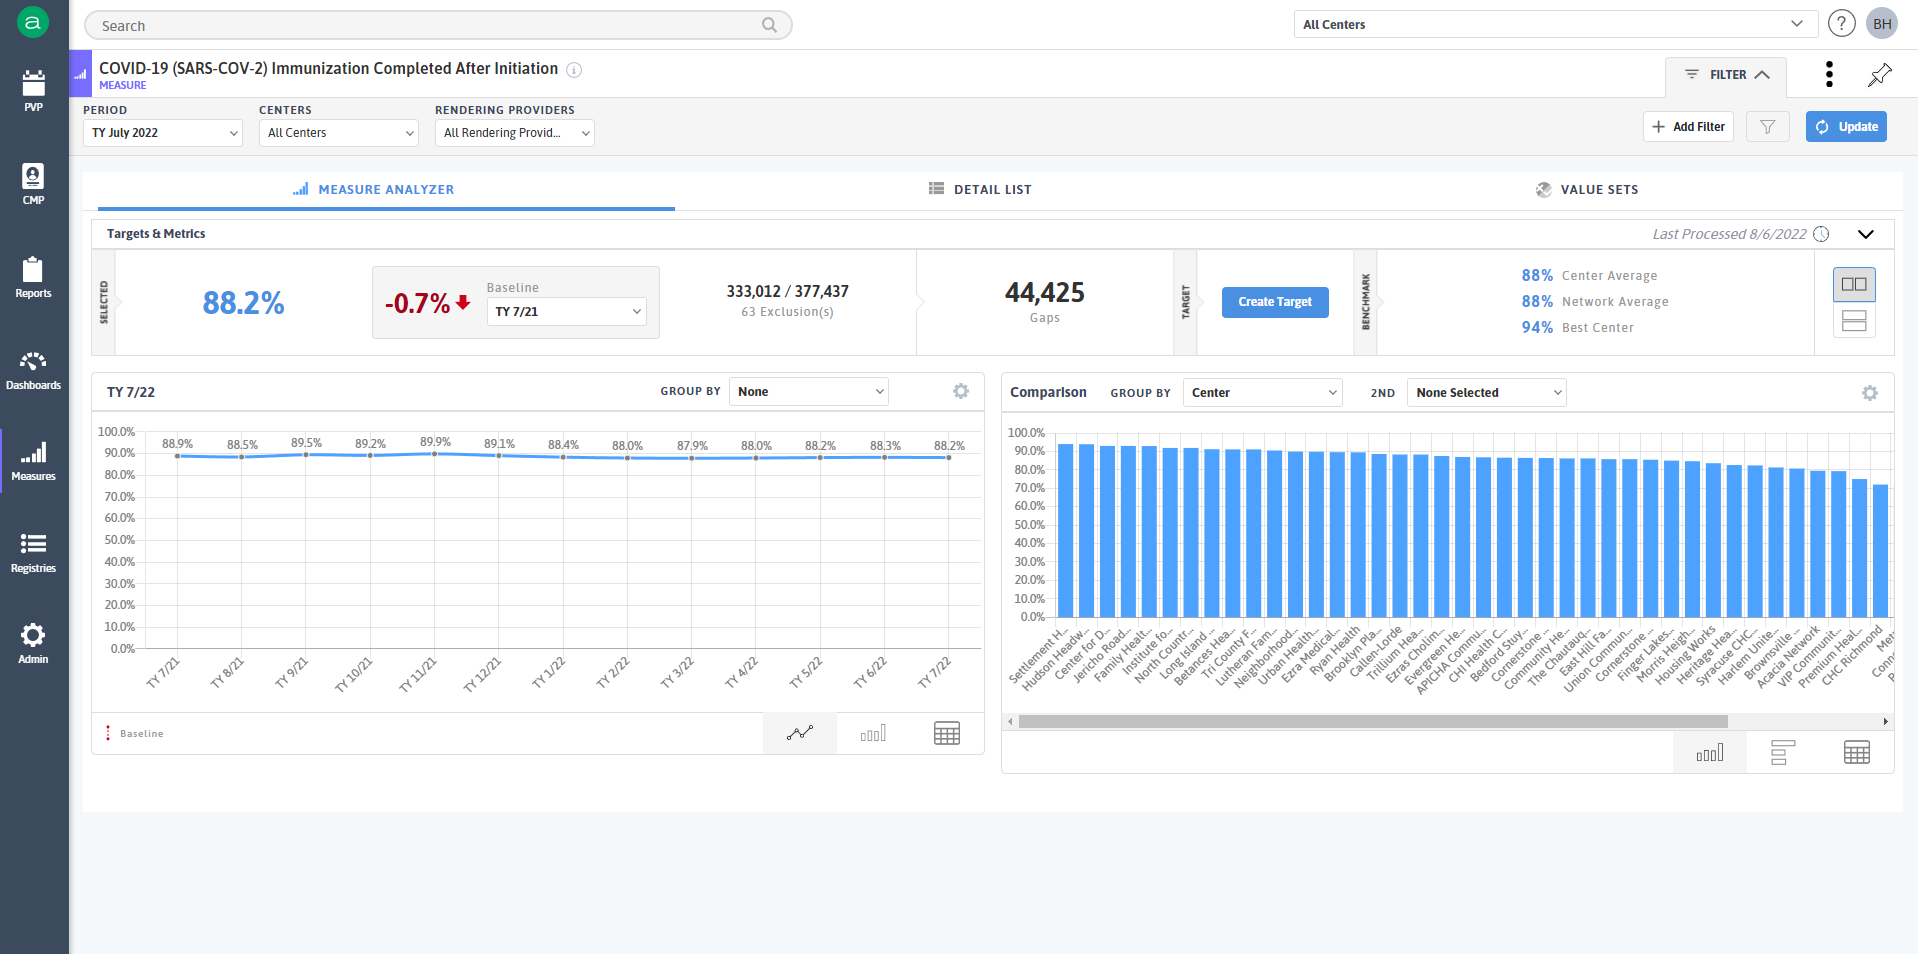
Task: Switch to Detail List tab
Action: (x=980, y=189)
